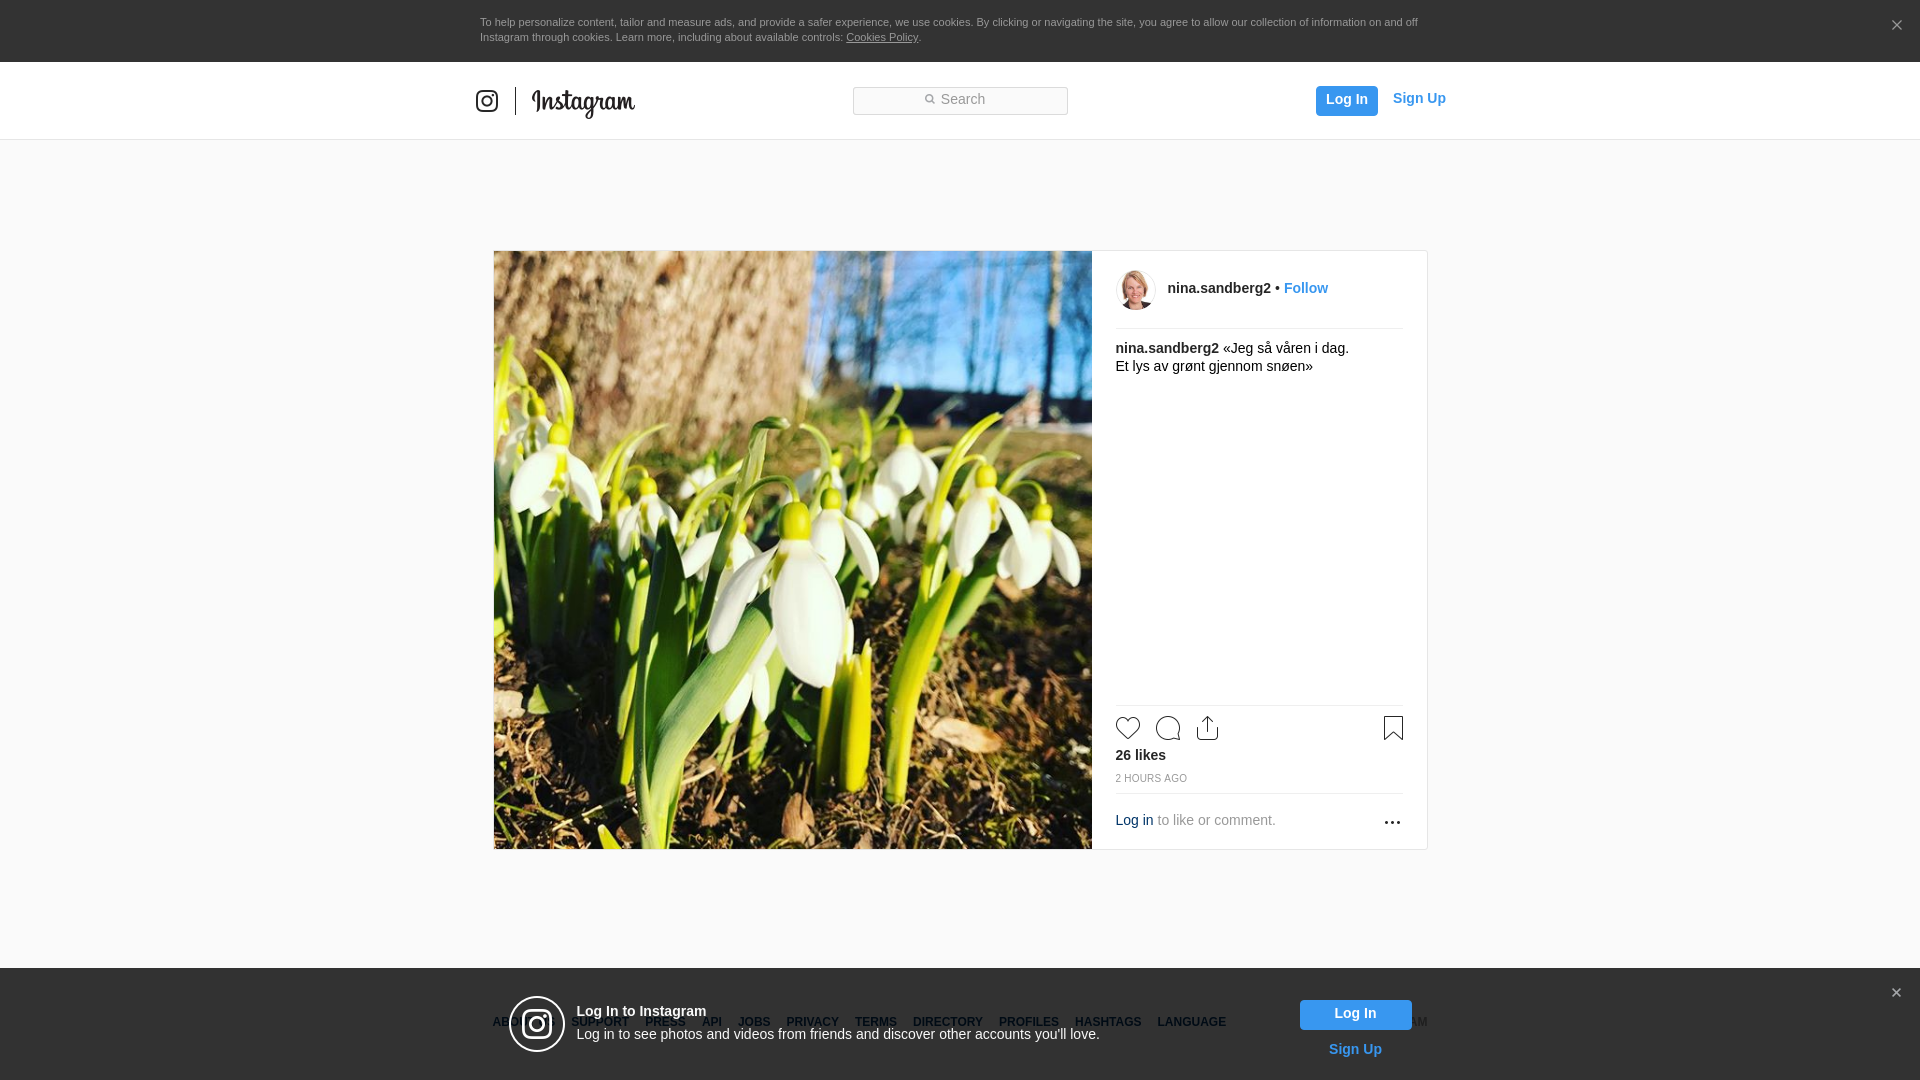Open the Instagram wordmark home link

(583, 103)
